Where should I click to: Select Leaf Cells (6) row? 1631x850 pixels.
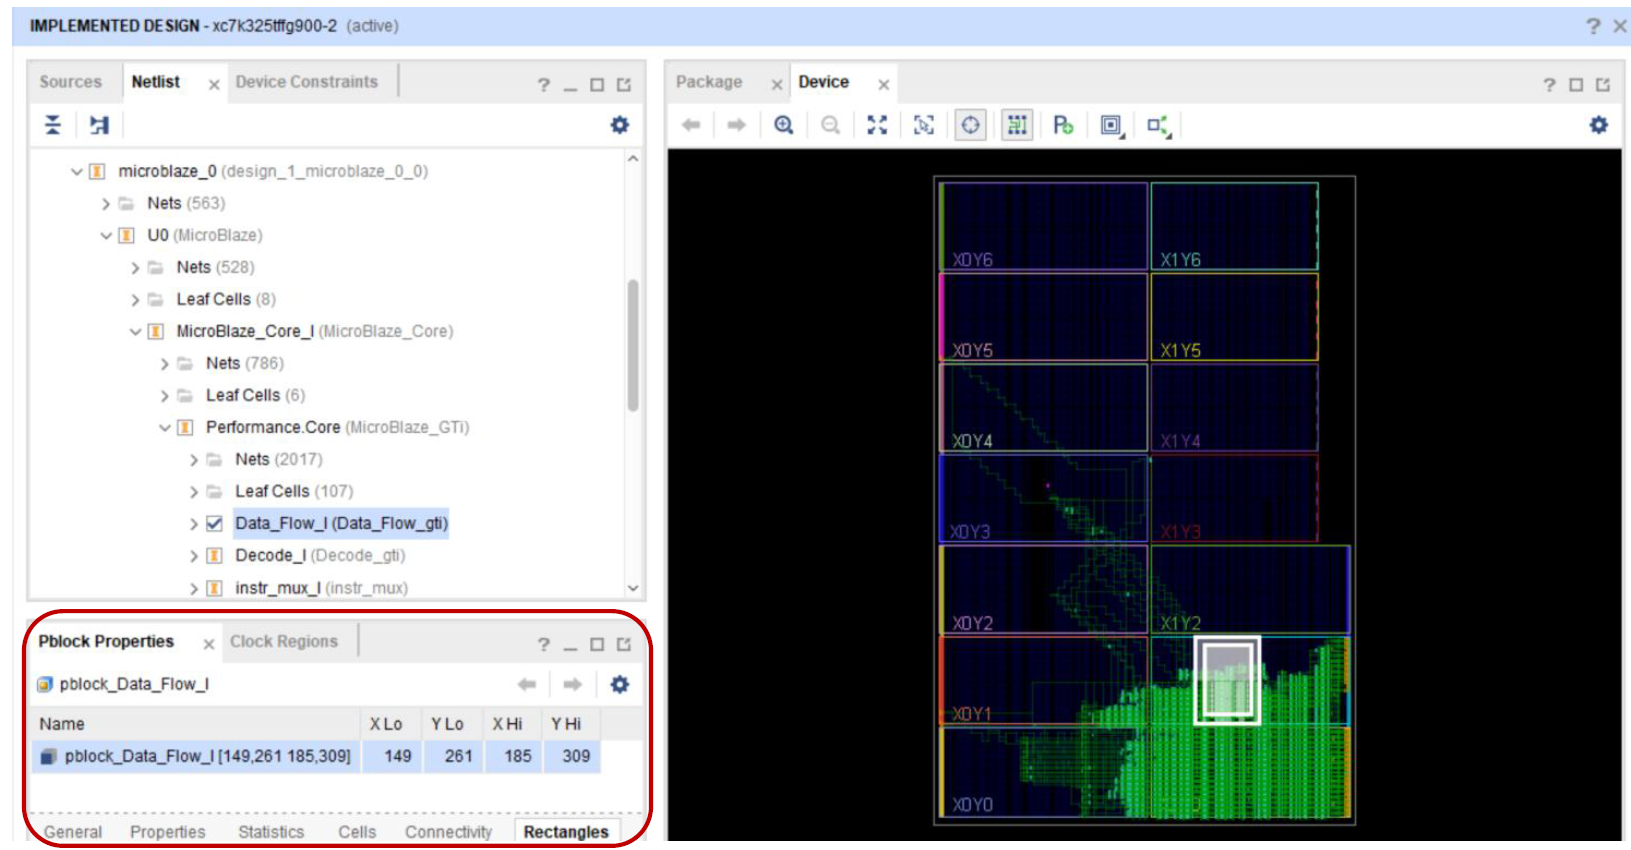255,396
